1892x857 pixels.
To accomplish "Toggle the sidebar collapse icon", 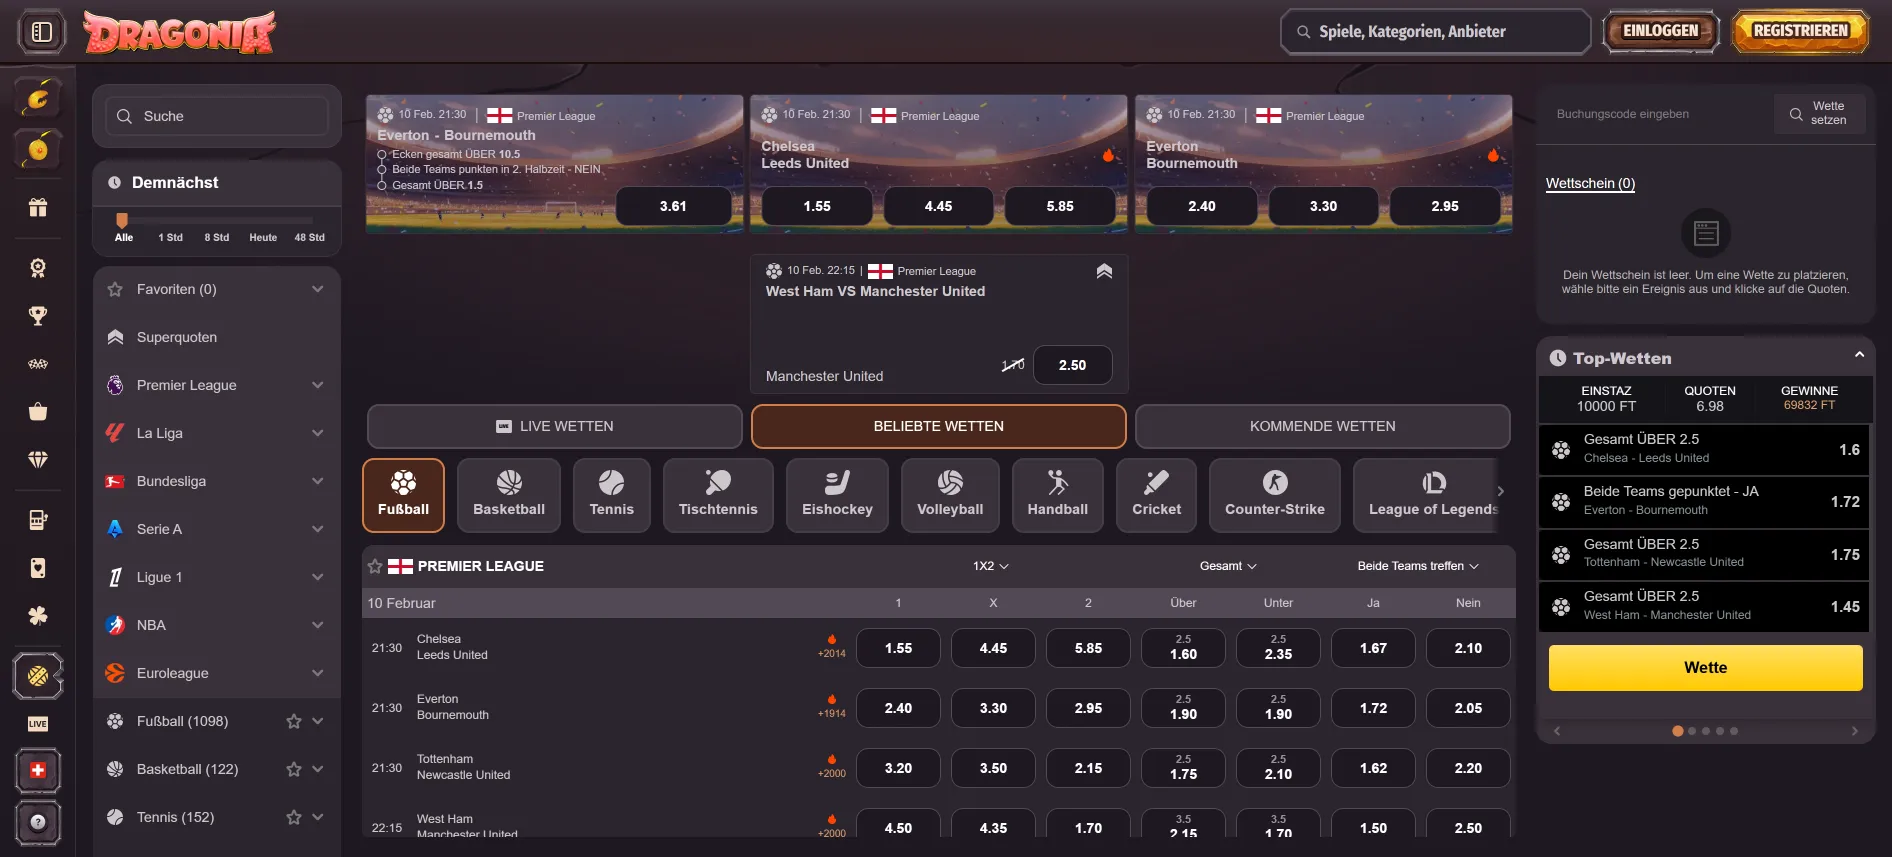I will pyautogui.click(x=41, y=32).
